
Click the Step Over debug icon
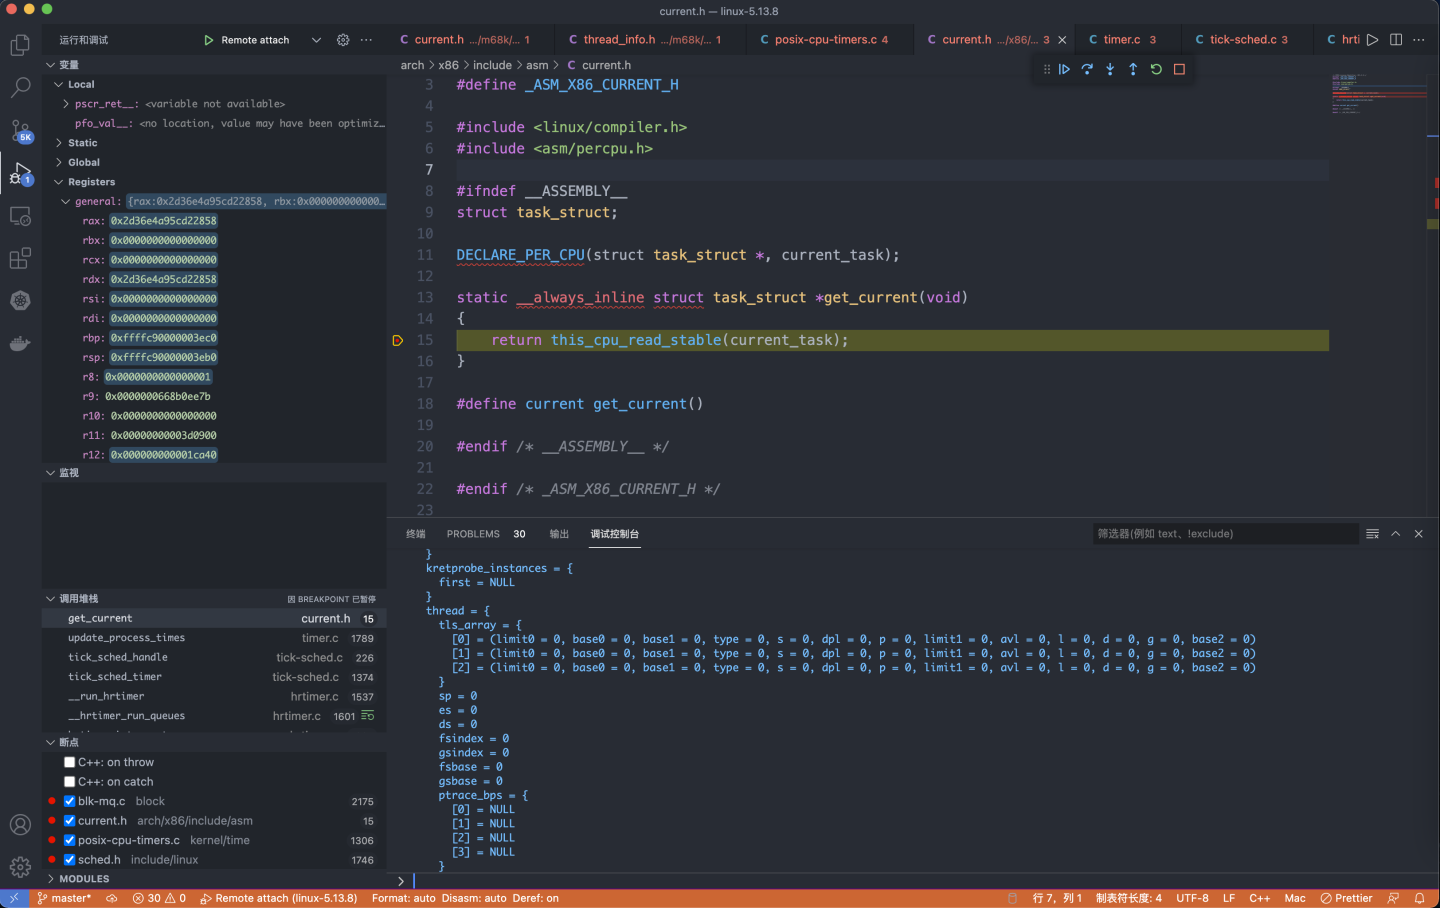click(1087, 69)
